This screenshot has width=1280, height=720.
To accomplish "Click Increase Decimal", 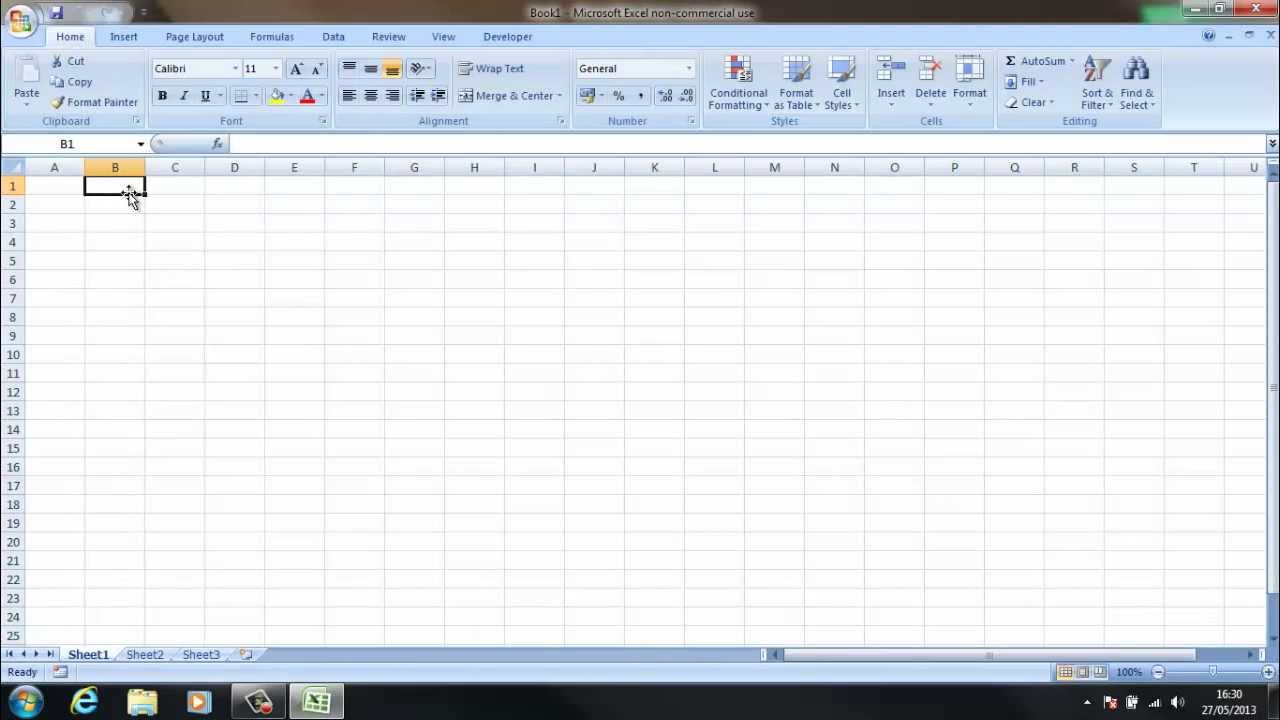I will pos(665,96).
